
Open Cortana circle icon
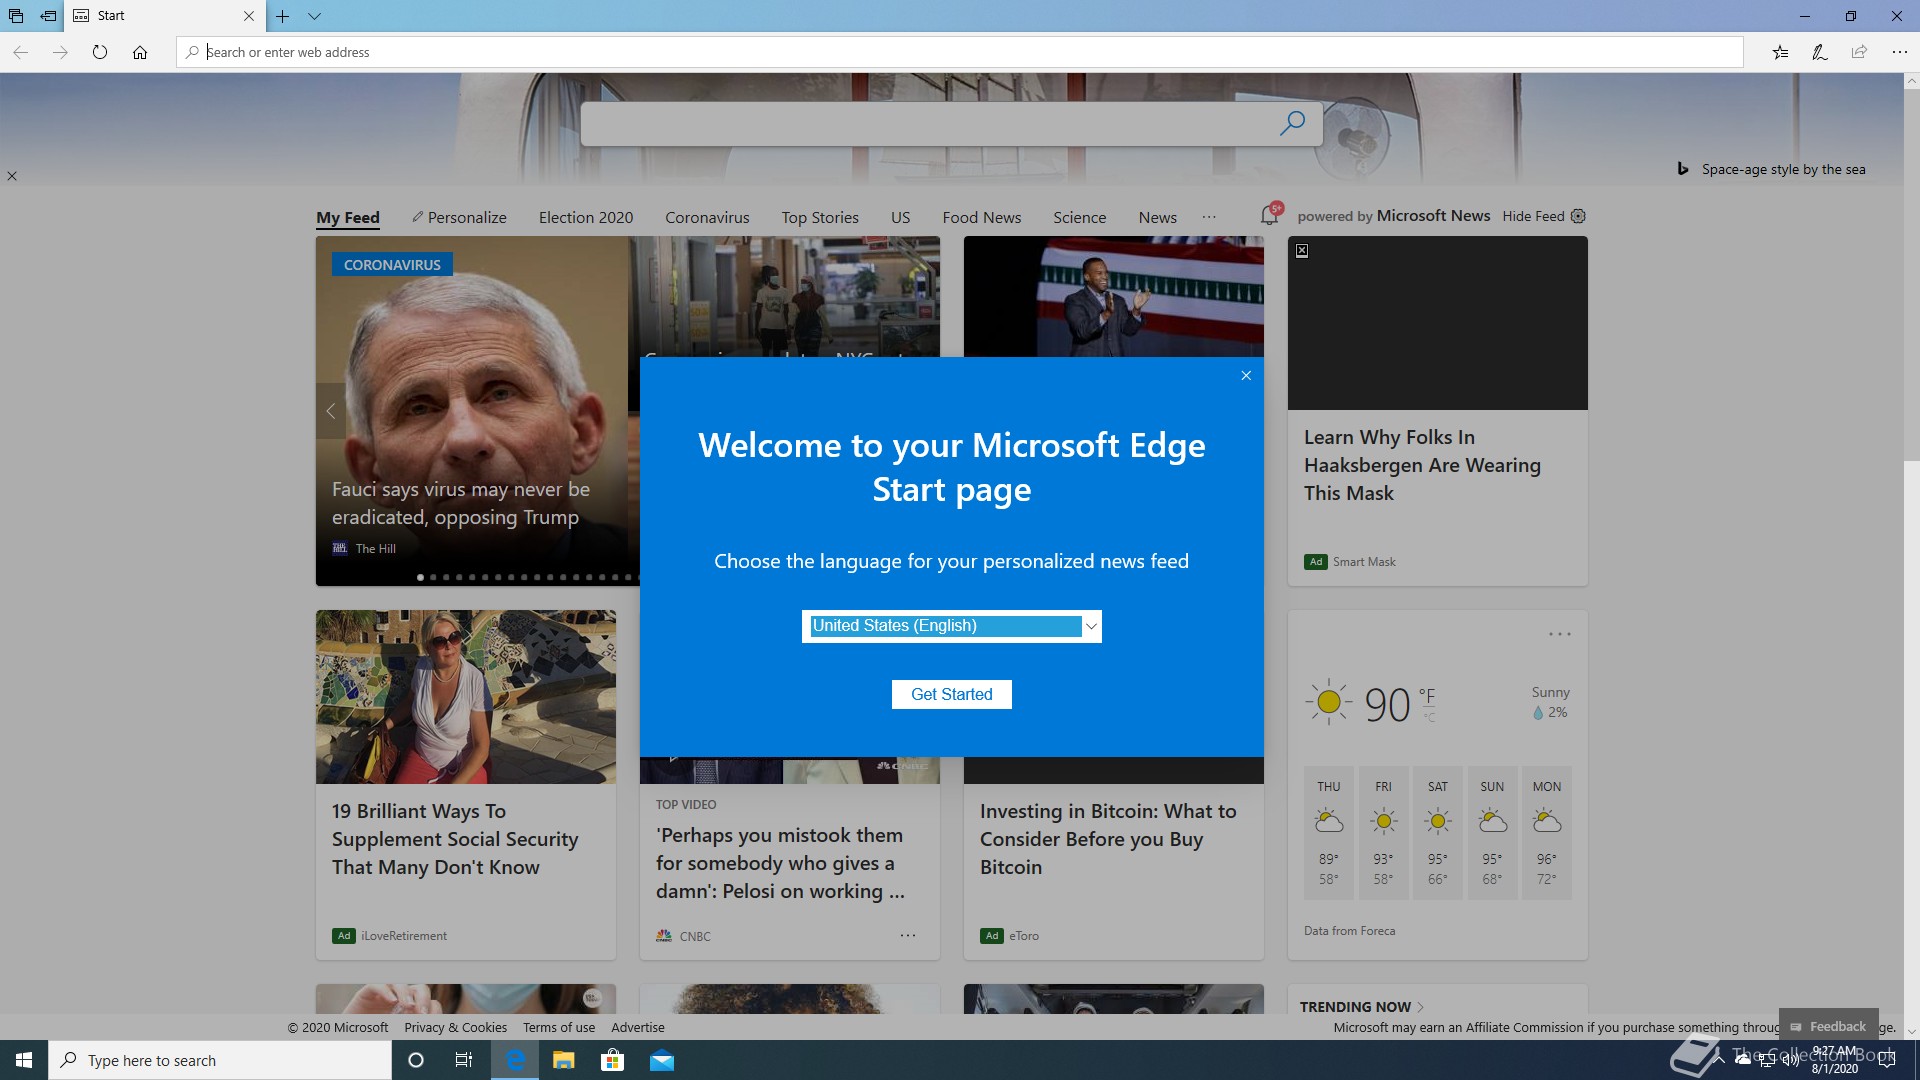[x=416, y=1060]
